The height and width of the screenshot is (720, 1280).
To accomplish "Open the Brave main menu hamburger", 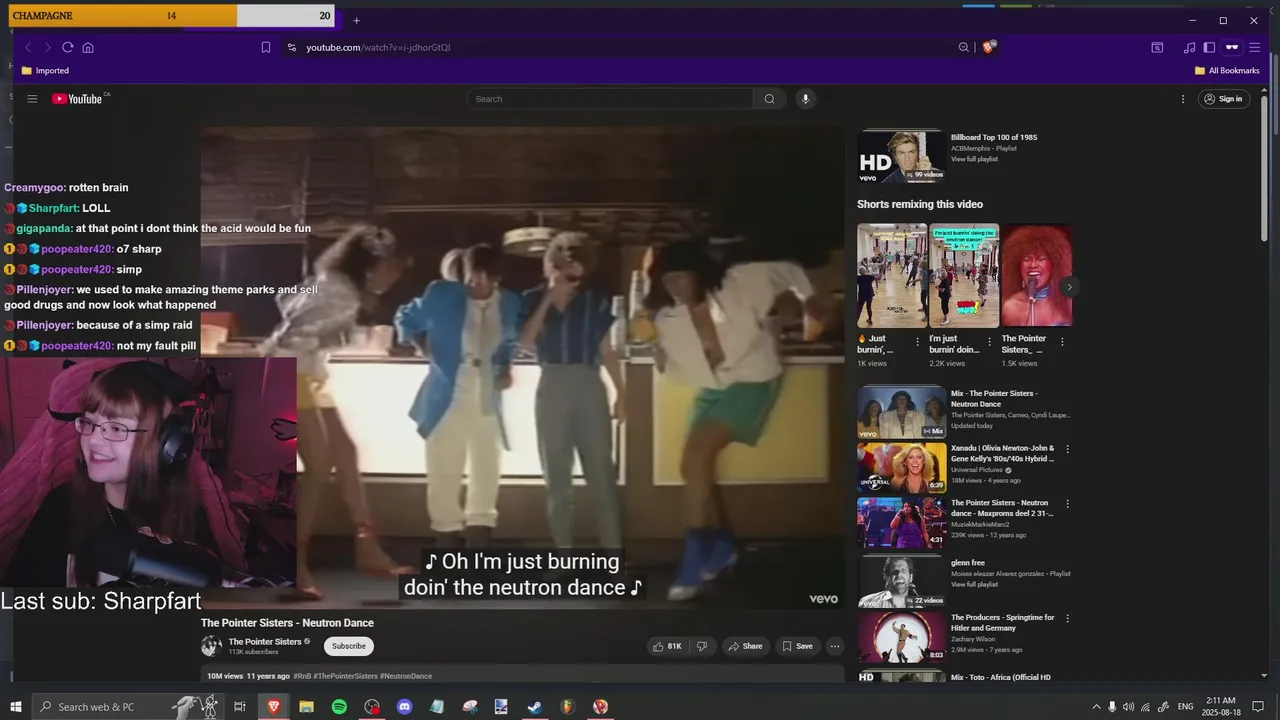I will [x=1255, y=47].
